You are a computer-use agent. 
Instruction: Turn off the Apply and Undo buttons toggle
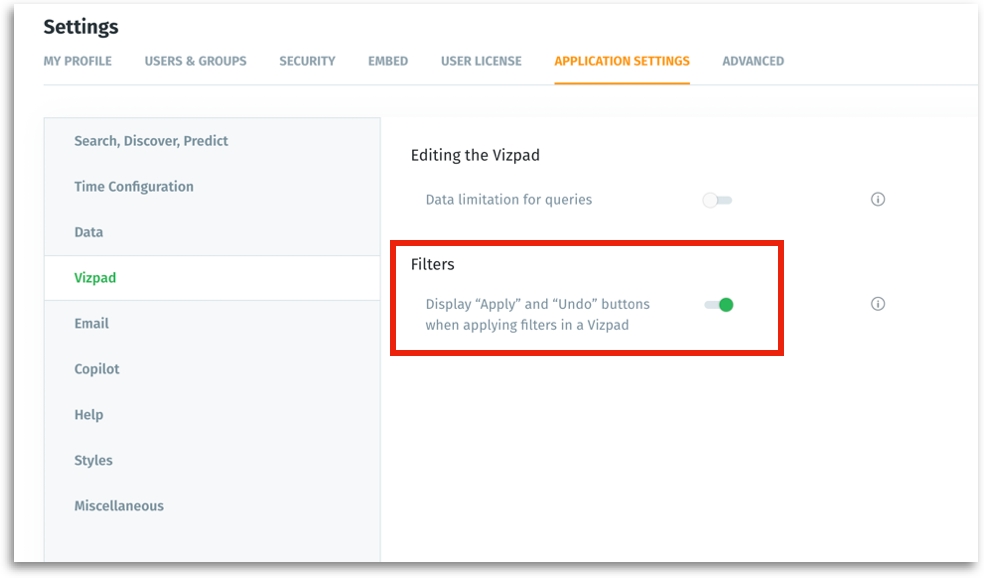pyautogui.click(x=719, y=305)
